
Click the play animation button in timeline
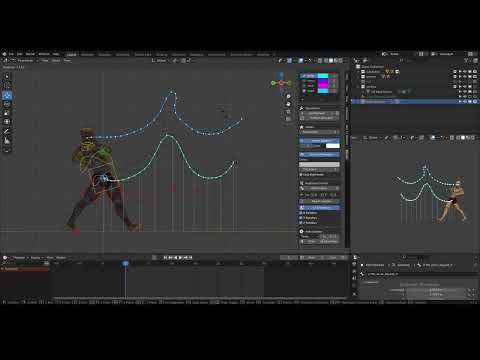(180, 258)
